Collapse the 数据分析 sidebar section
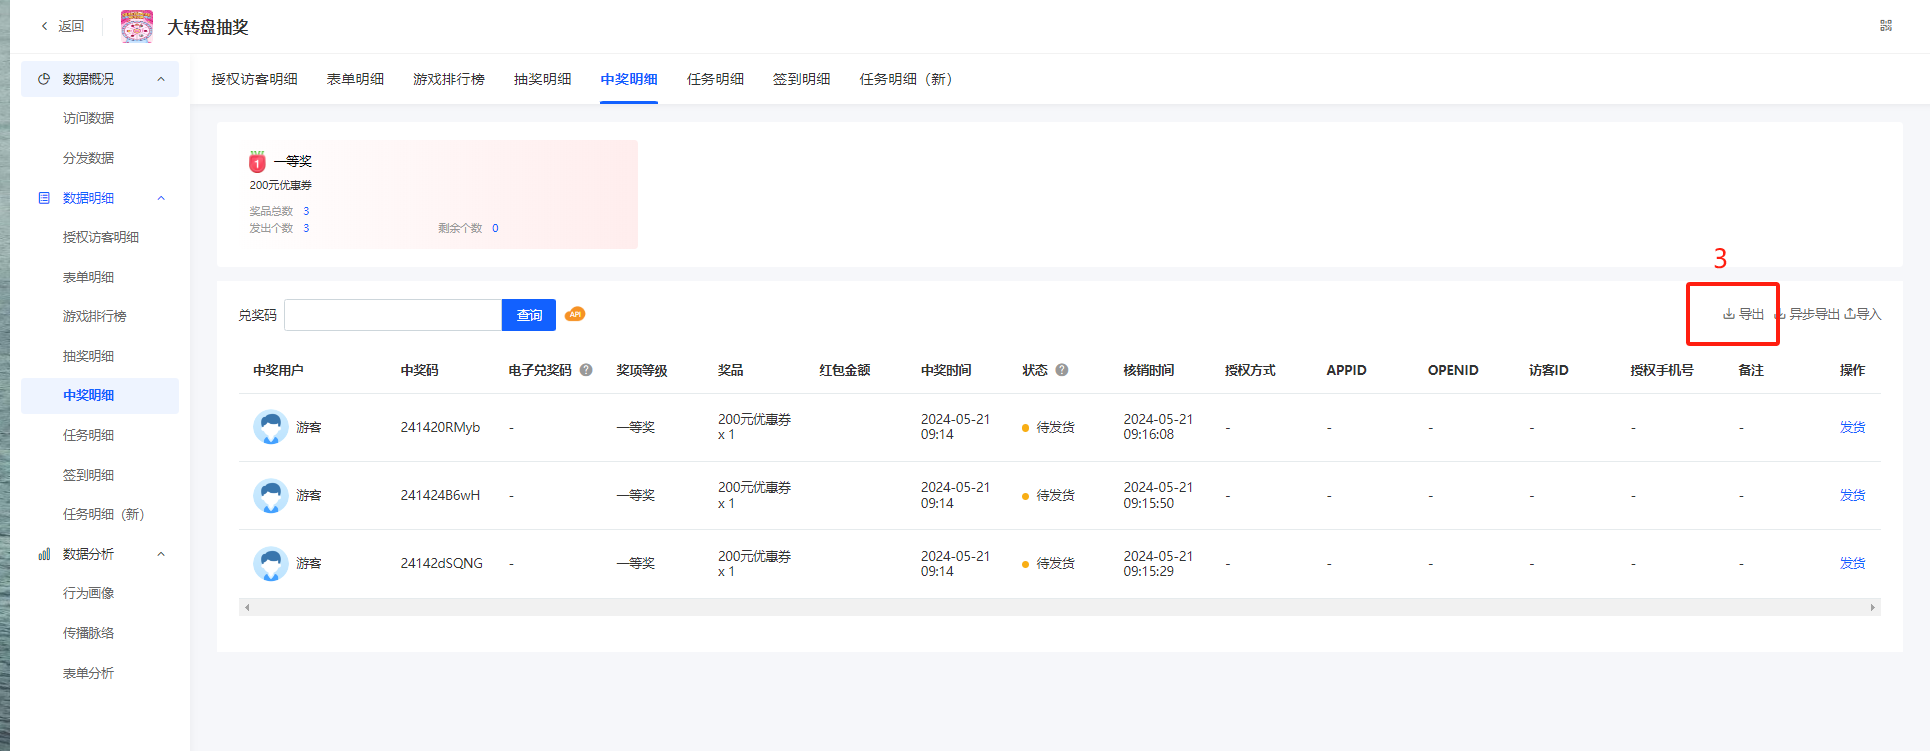 tap(161, 554)
